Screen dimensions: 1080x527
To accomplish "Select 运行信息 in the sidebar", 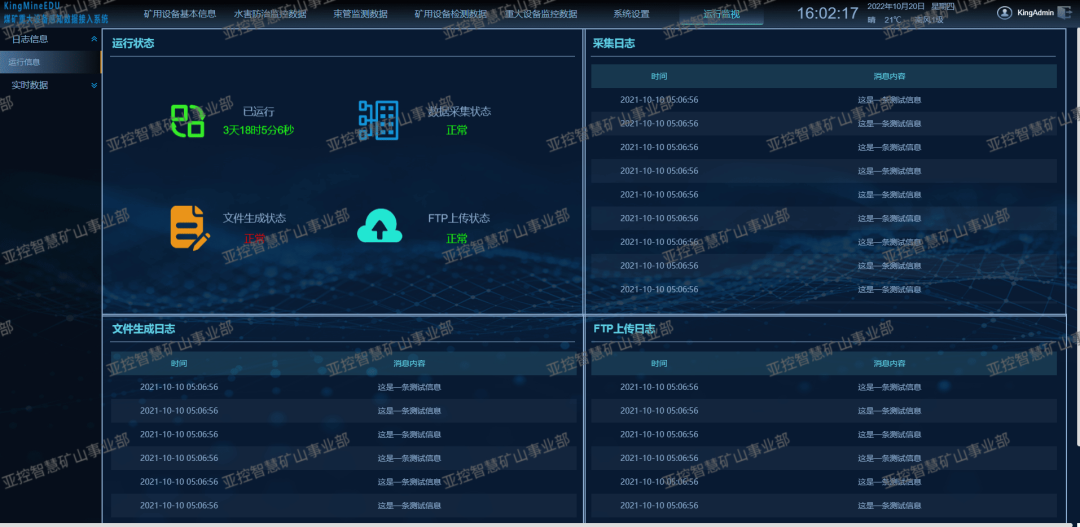I will (x=51, y=62).
